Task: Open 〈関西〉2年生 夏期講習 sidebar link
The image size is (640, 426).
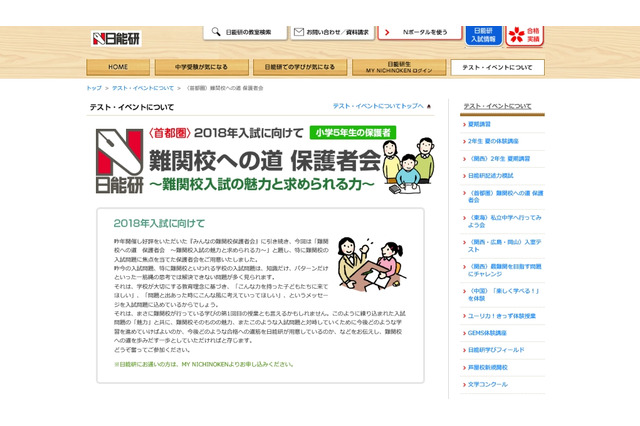Action: pyautogui.click(x=499, y=159)
